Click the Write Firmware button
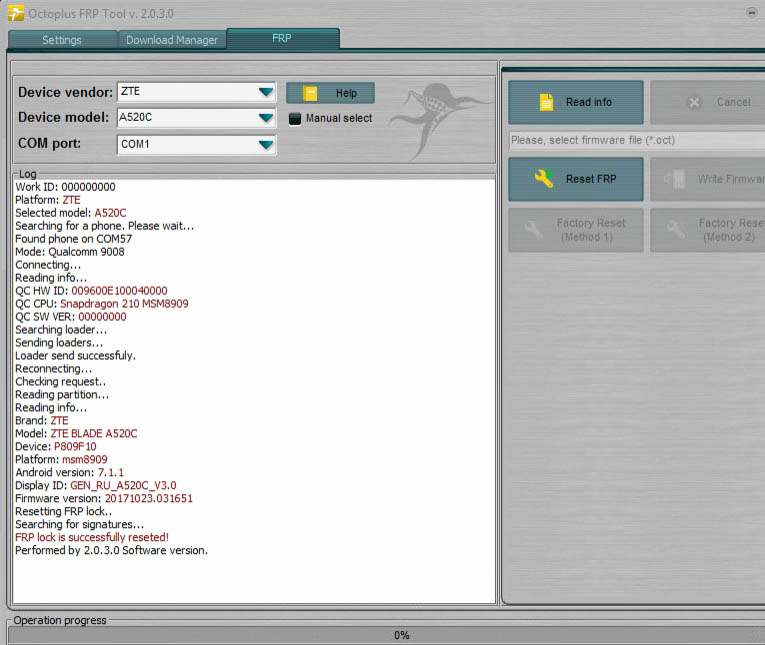The image size is (765, 645). [707, 179]
